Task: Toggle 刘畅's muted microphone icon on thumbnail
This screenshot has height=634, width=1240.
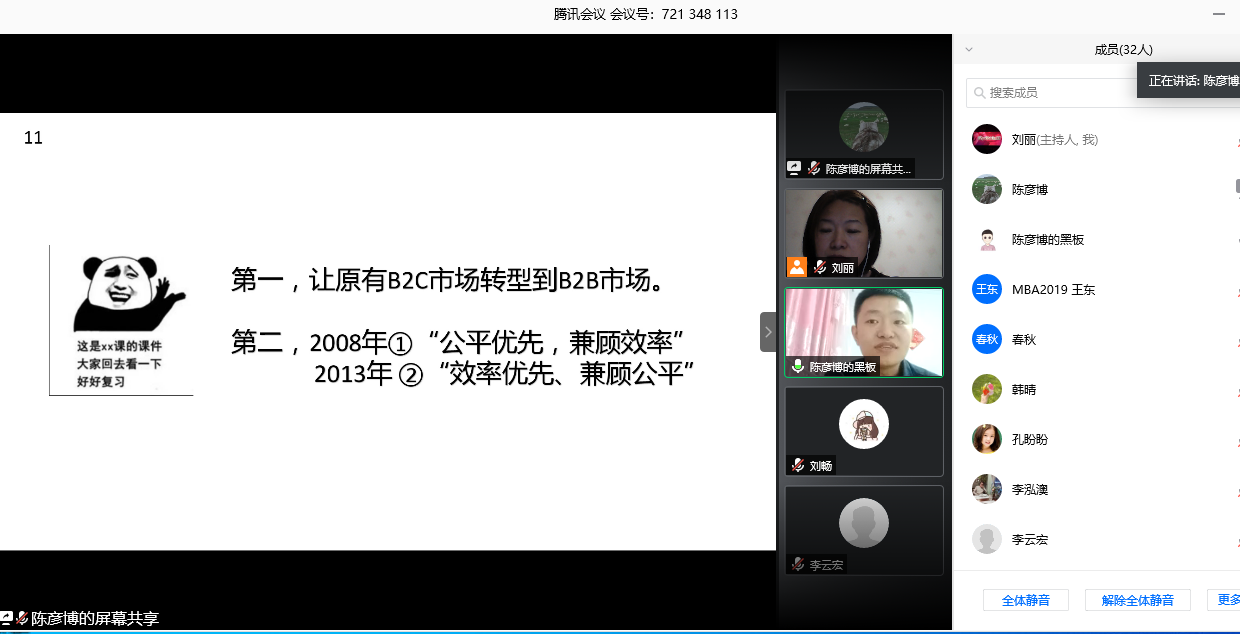Action: click(x=798, y=466)
